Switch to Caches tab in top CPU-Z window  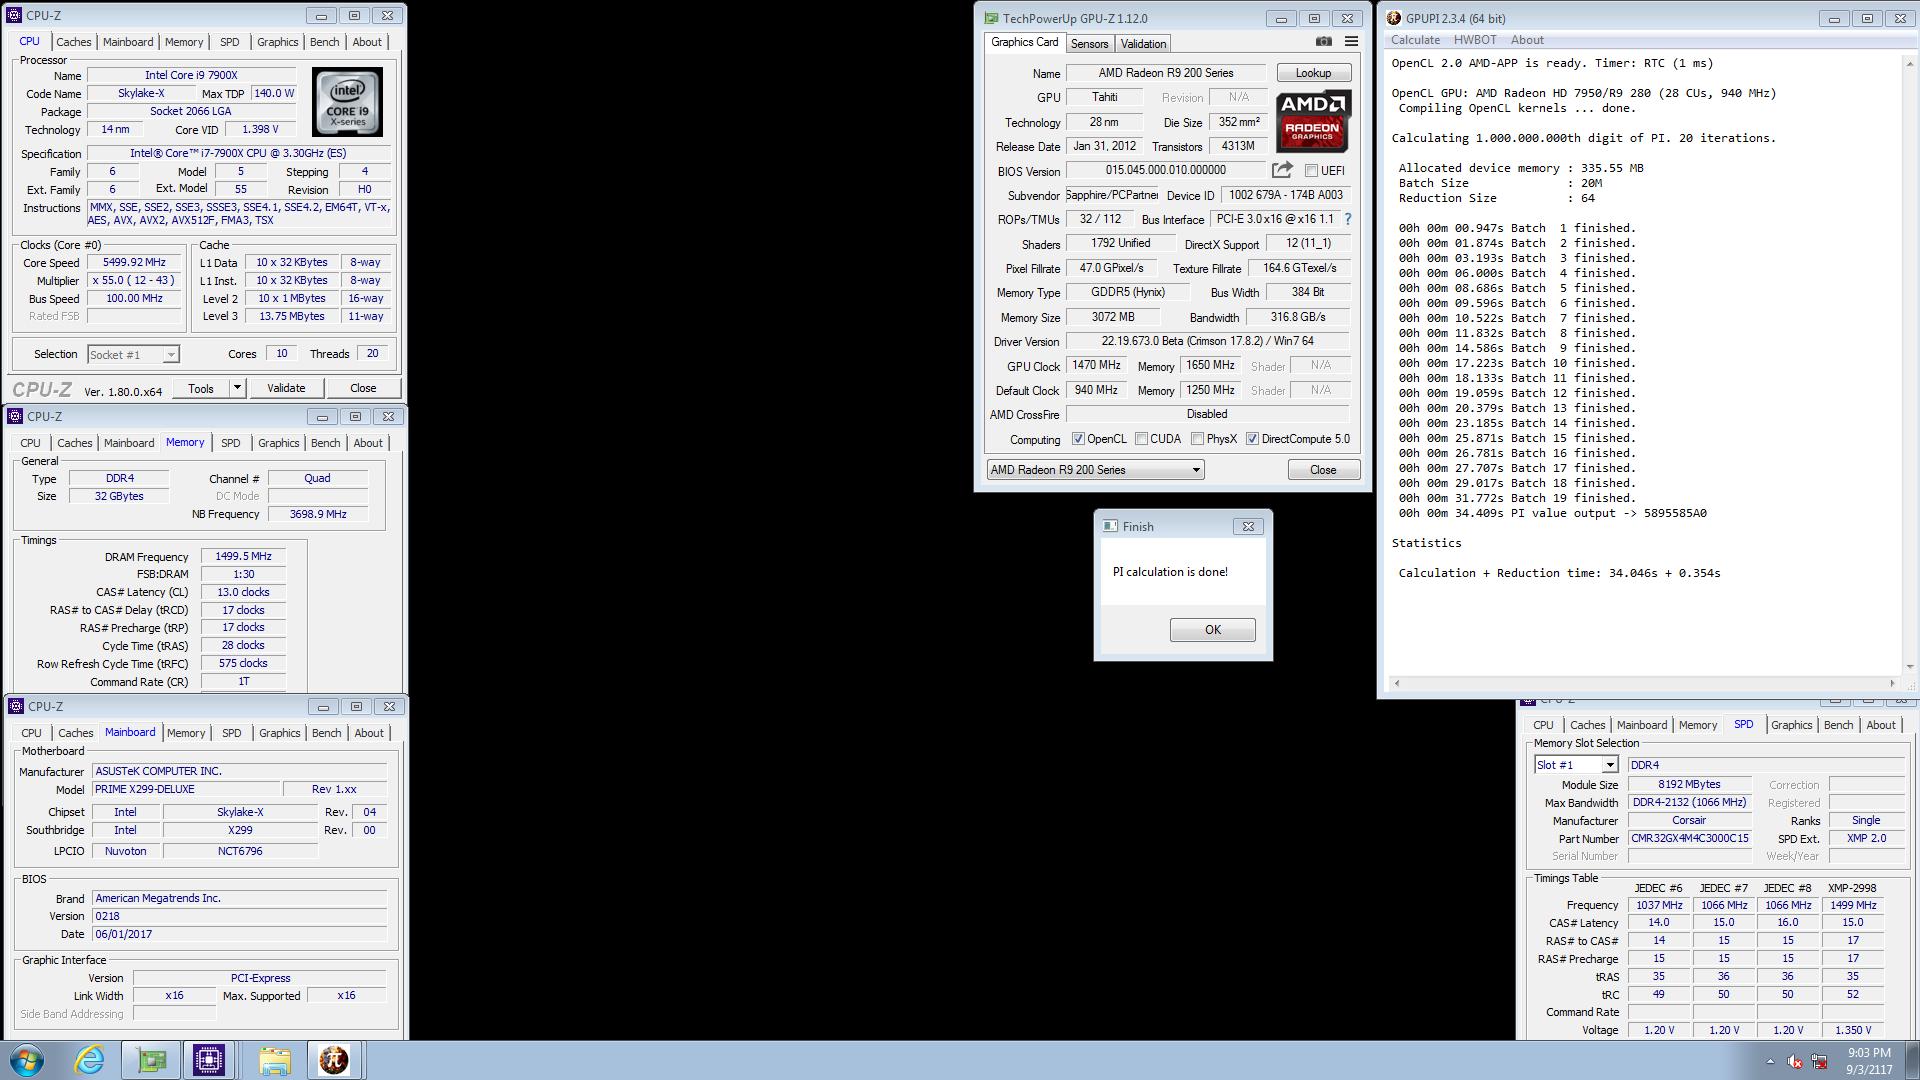(73, 42)
